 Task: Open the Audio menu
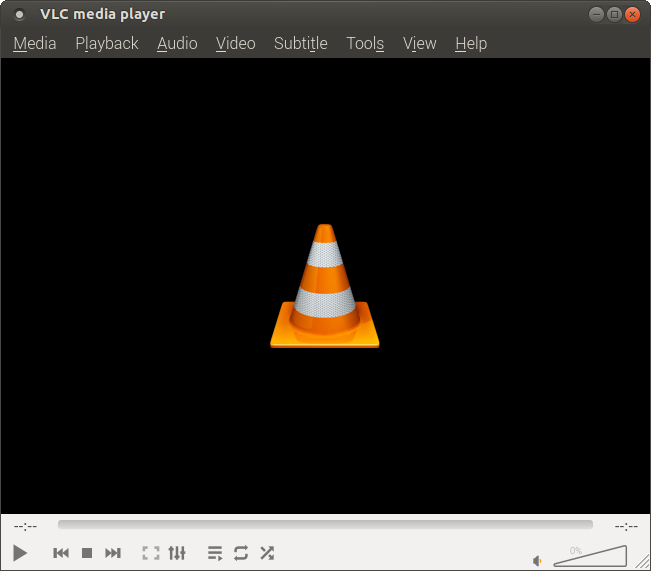click(177, 44)
